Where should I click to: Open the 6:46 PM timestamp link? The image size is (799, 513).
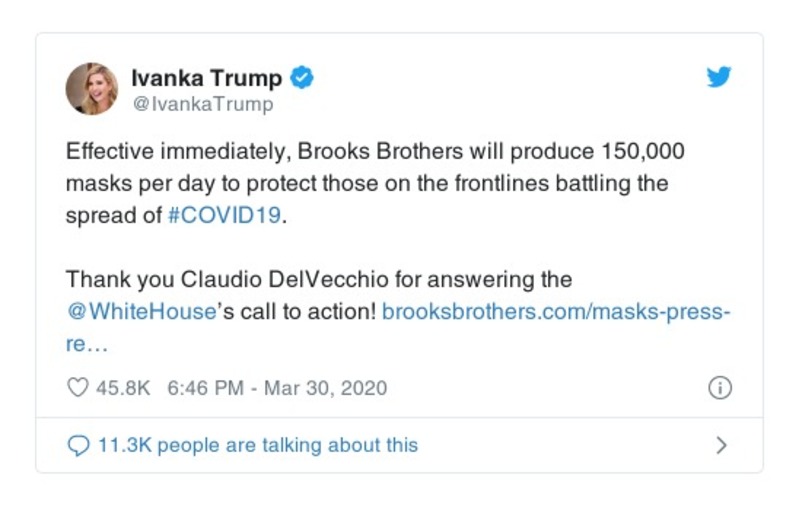point(199,388)
